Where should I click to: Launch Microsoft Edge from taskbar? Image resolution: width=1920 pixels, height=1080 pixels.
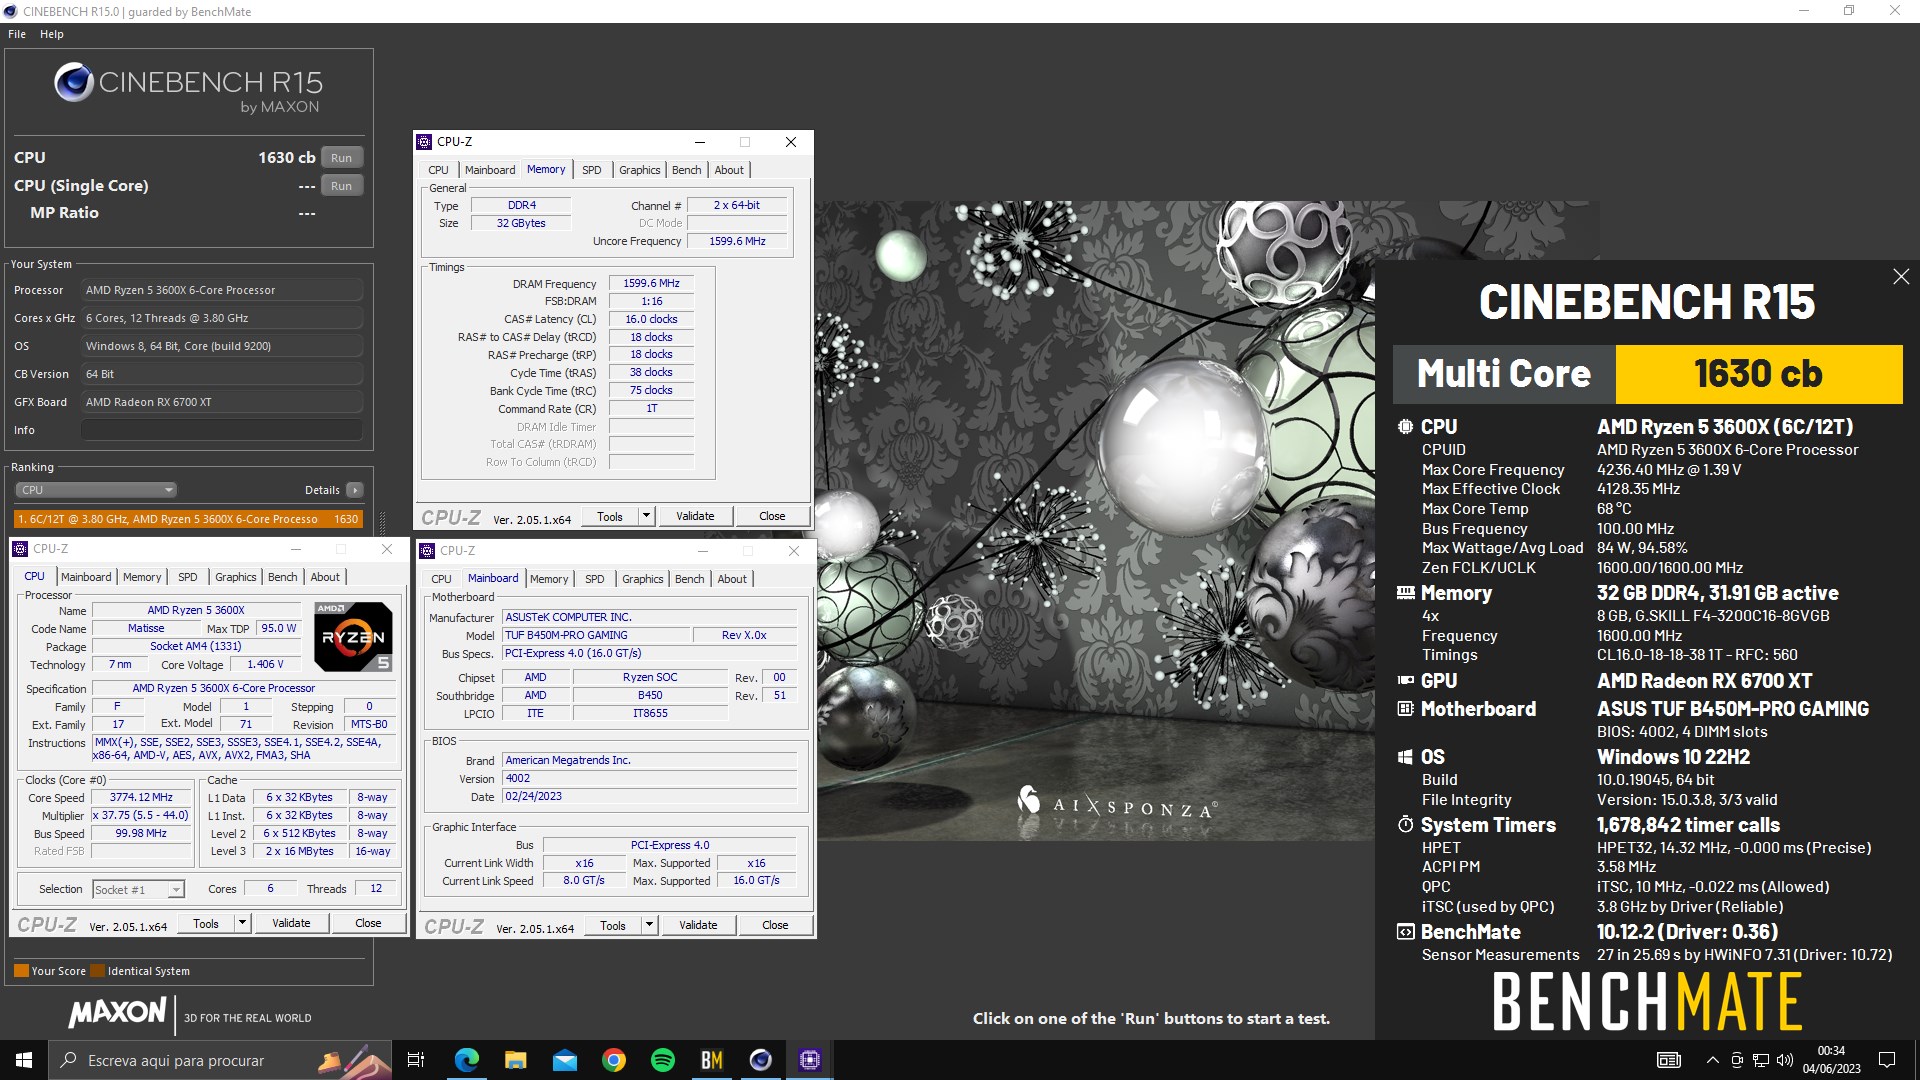click(x=466, y=1060)
